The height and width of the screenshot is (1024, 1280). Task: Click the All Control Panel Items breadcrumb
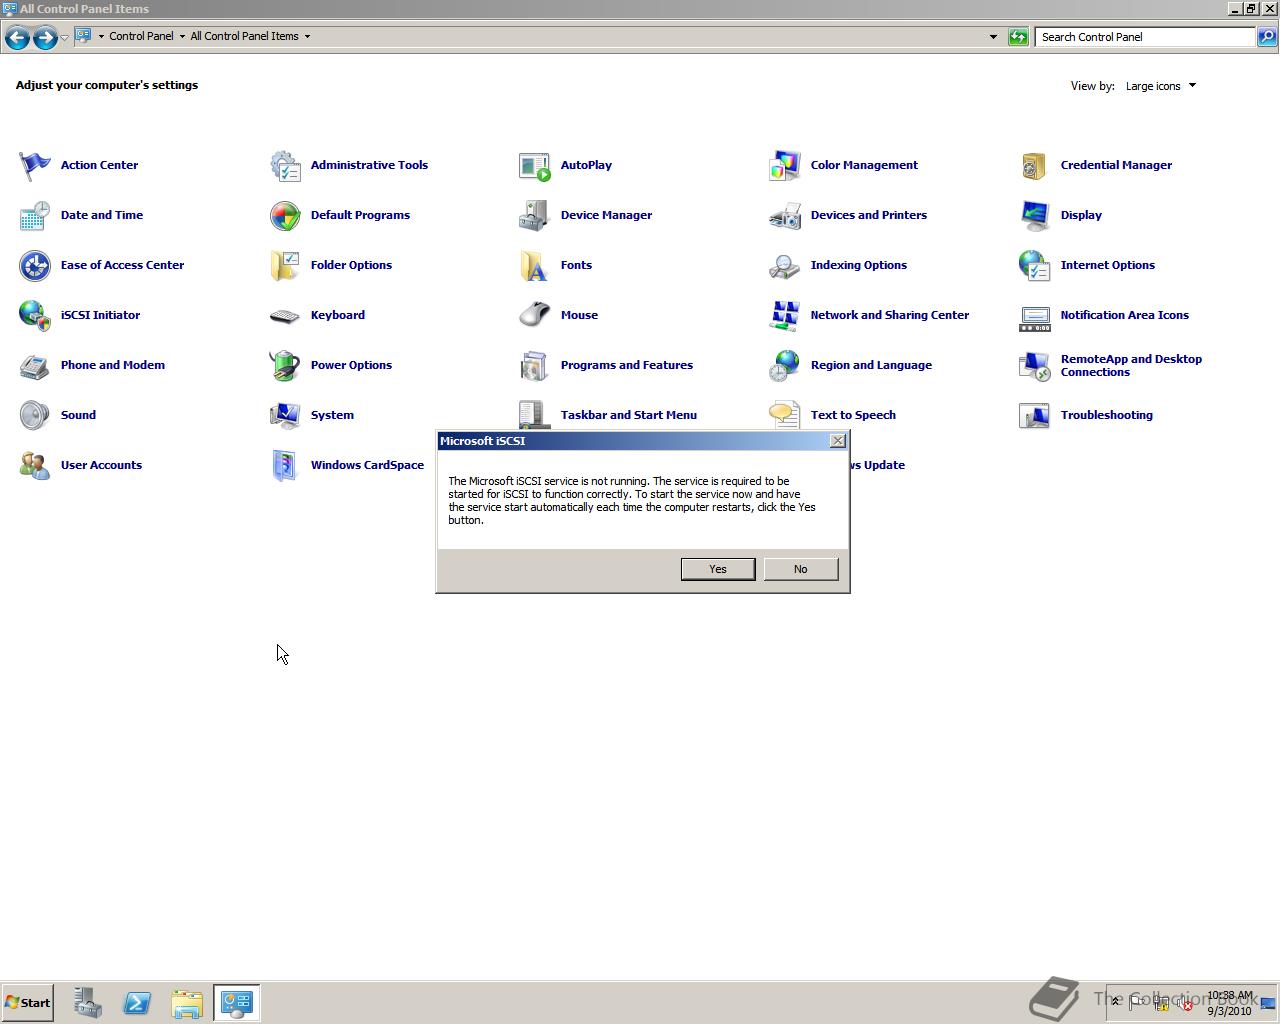coord(244,36)
